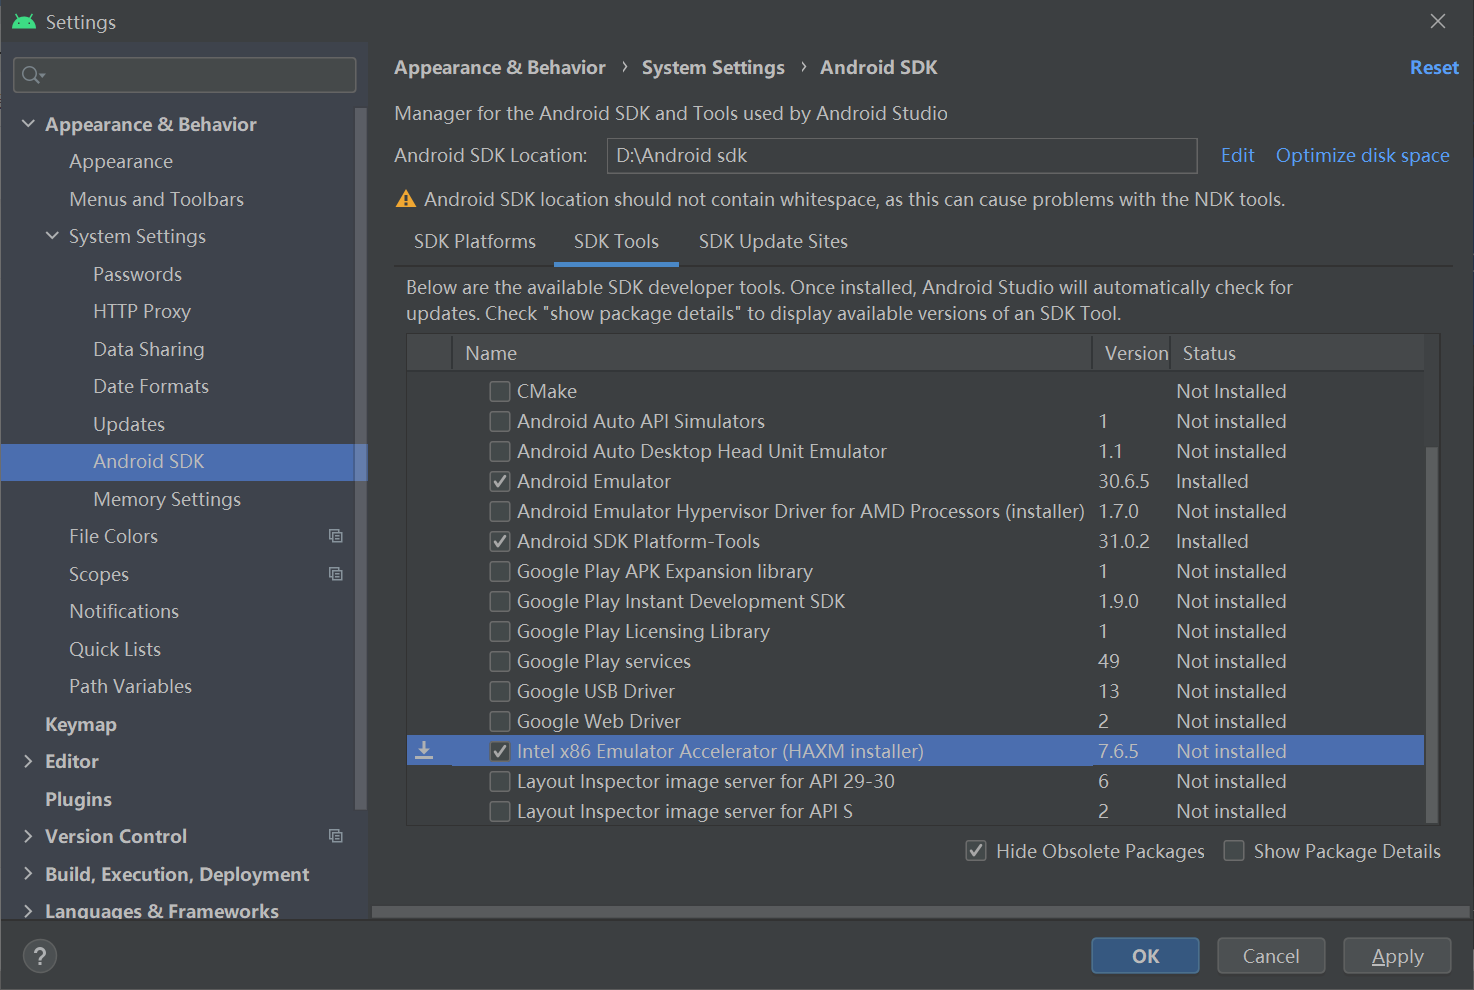Click the Android SDK Location field
This screenshot has width=1474, height=990.
click(x=902, y=155)
